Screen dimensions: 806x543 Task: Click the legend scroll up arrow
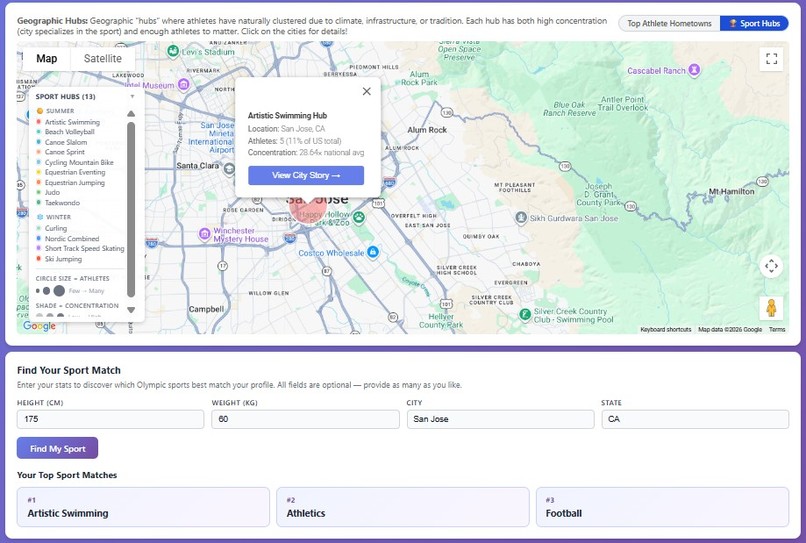(131, 114)
